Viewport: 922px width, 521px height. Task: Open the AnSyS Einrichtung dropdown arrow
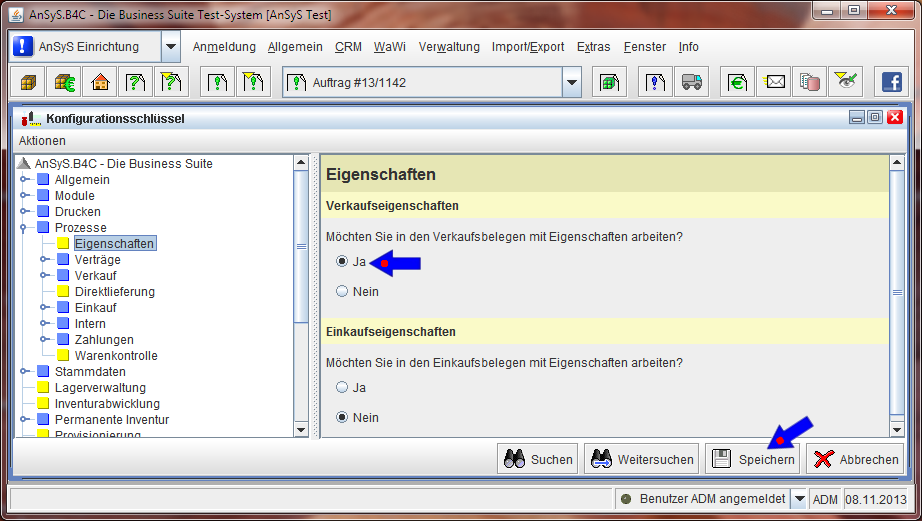(170, 47)
